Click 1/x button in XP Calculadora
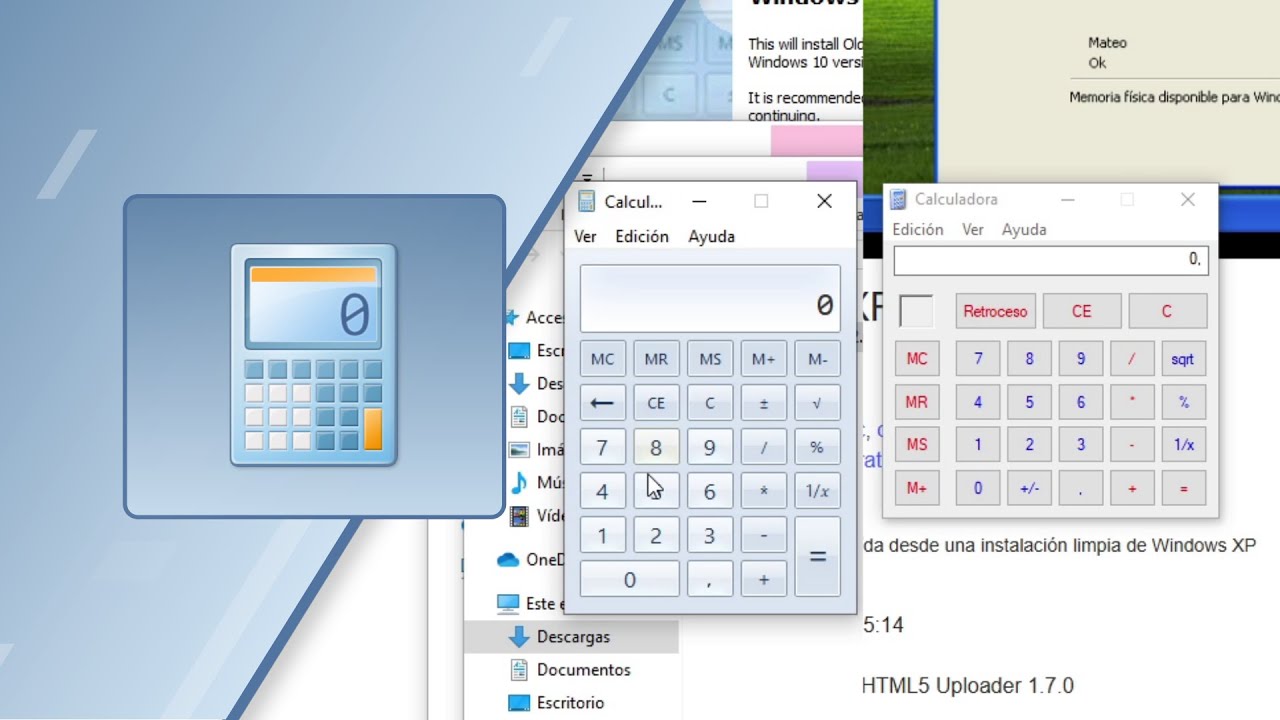Viewport: 1280px width, 720px height. coord(1183,445)
